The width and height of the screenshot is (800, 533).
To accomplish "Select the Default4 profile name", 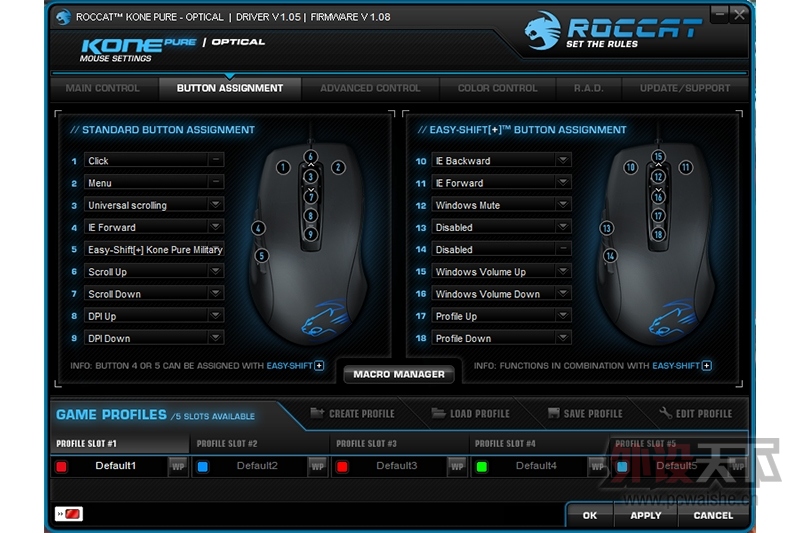I will [x=536, y=466].
